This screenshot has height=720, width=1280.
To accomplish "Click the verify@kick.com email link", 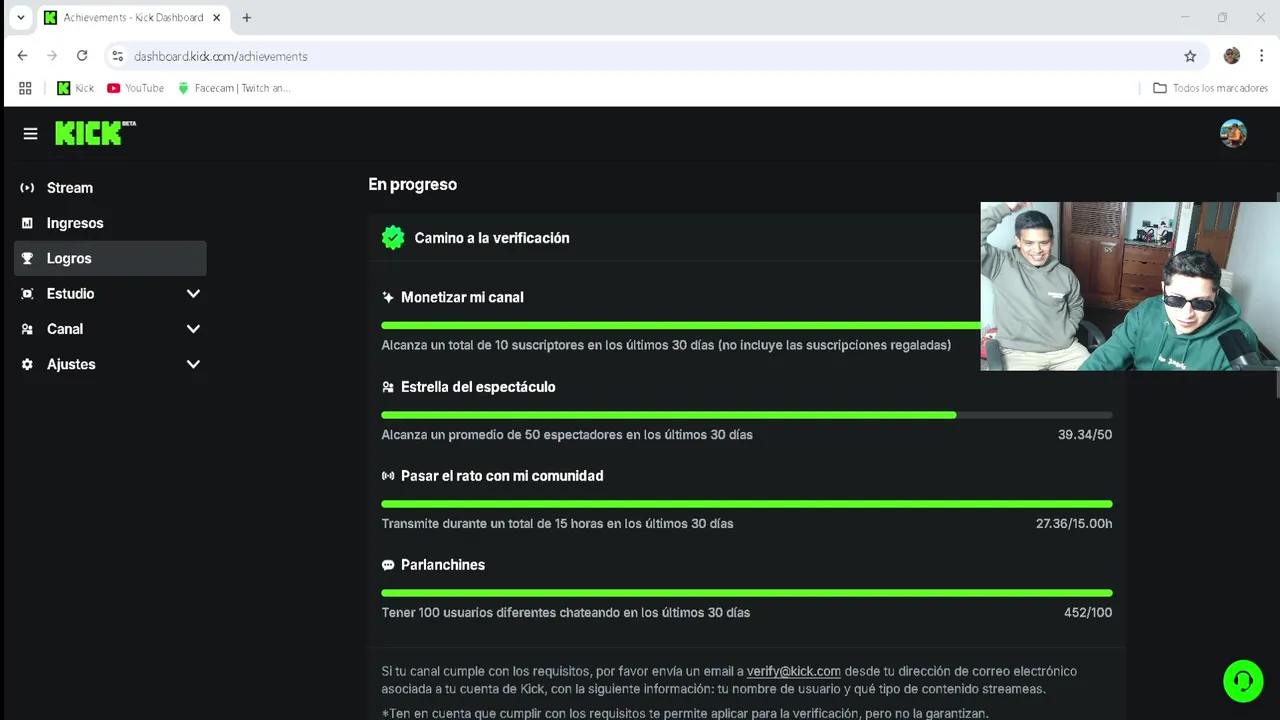I will [x=793, y=671].
